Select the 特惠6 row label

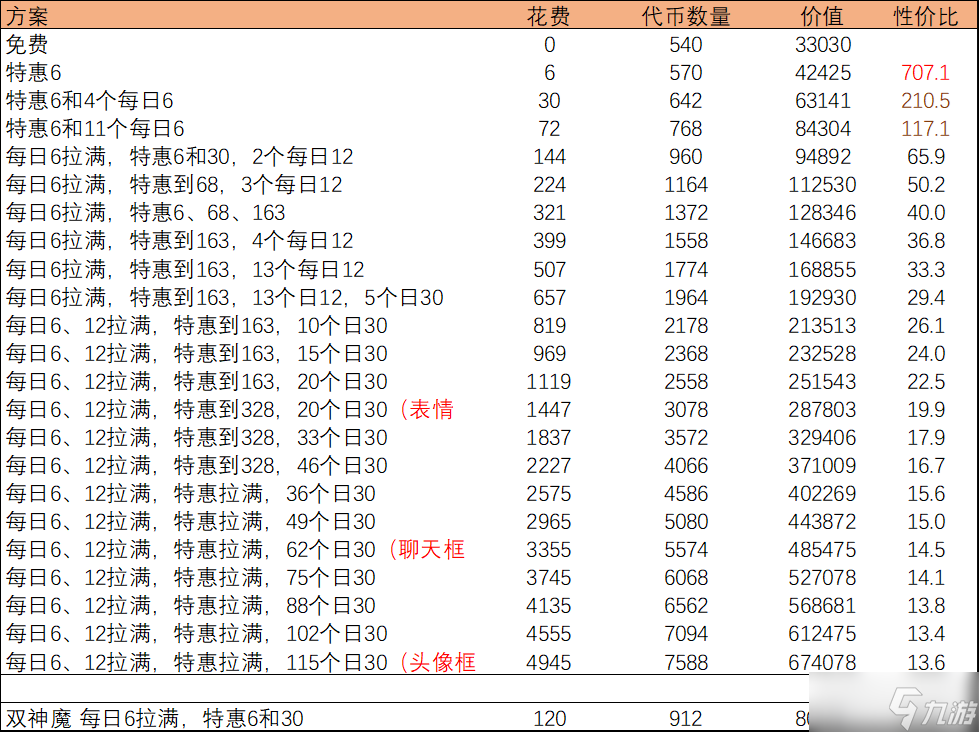[34, 72]
